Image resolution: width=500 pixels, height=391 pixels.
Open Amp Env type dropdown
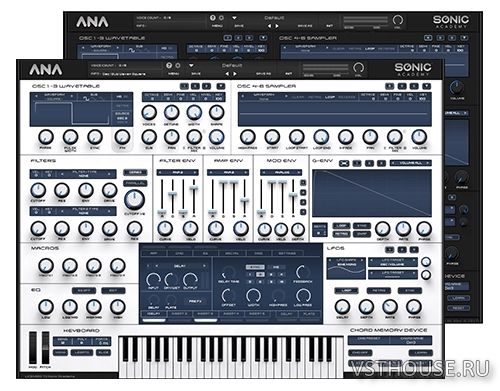point(228,173)
